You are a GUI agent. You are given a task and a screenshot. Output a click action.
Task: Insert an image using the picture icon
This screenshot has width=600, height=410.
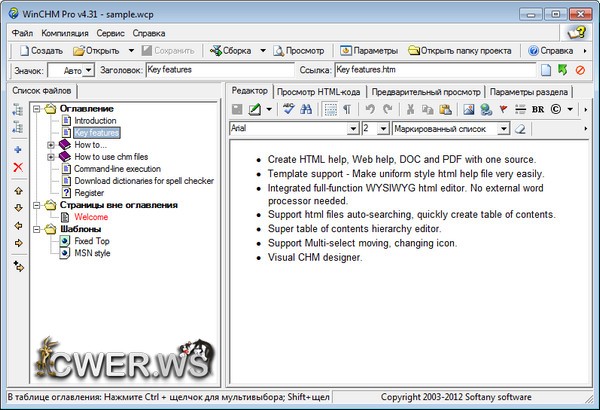[468, 109]
